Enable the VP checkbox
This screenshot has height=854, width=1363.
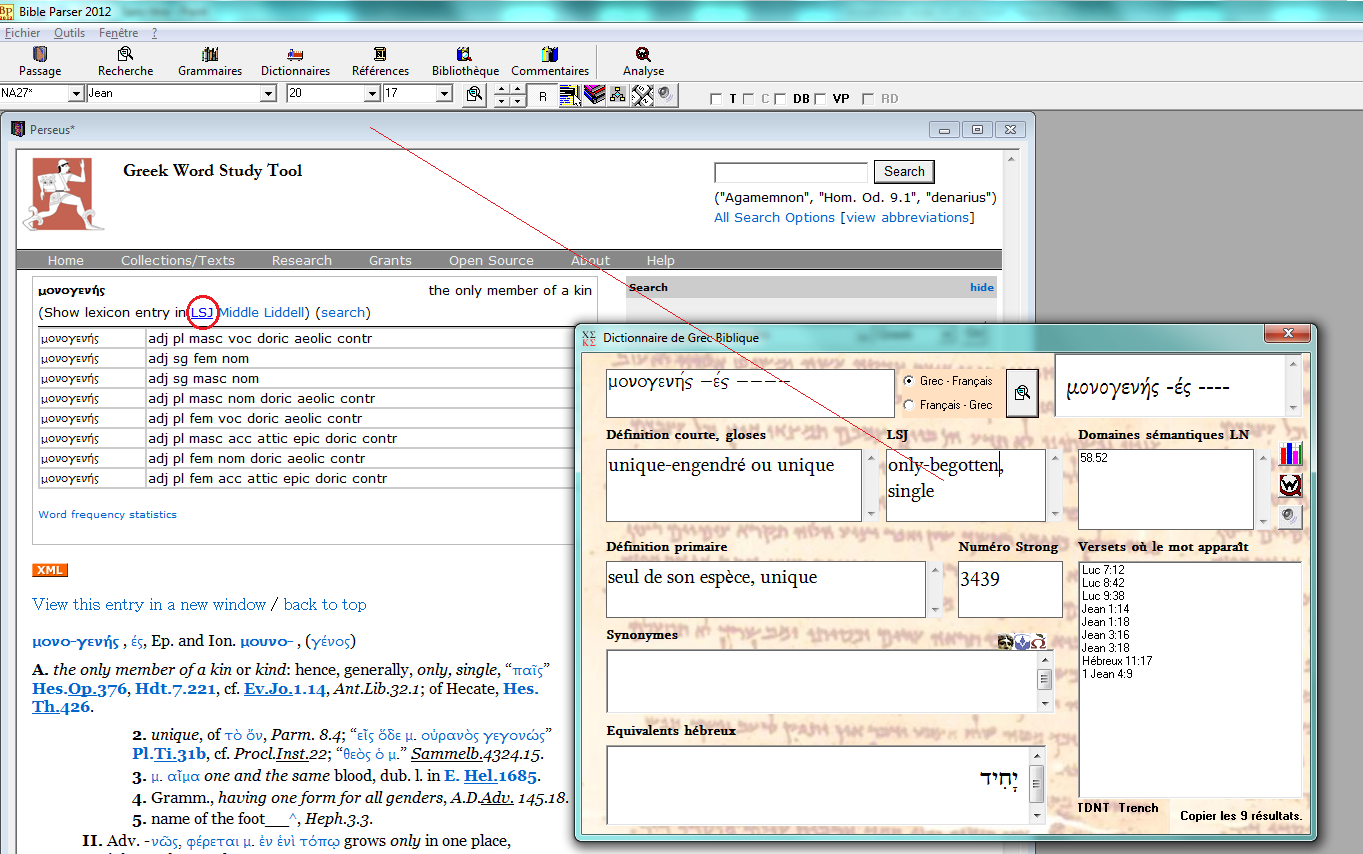820,99
